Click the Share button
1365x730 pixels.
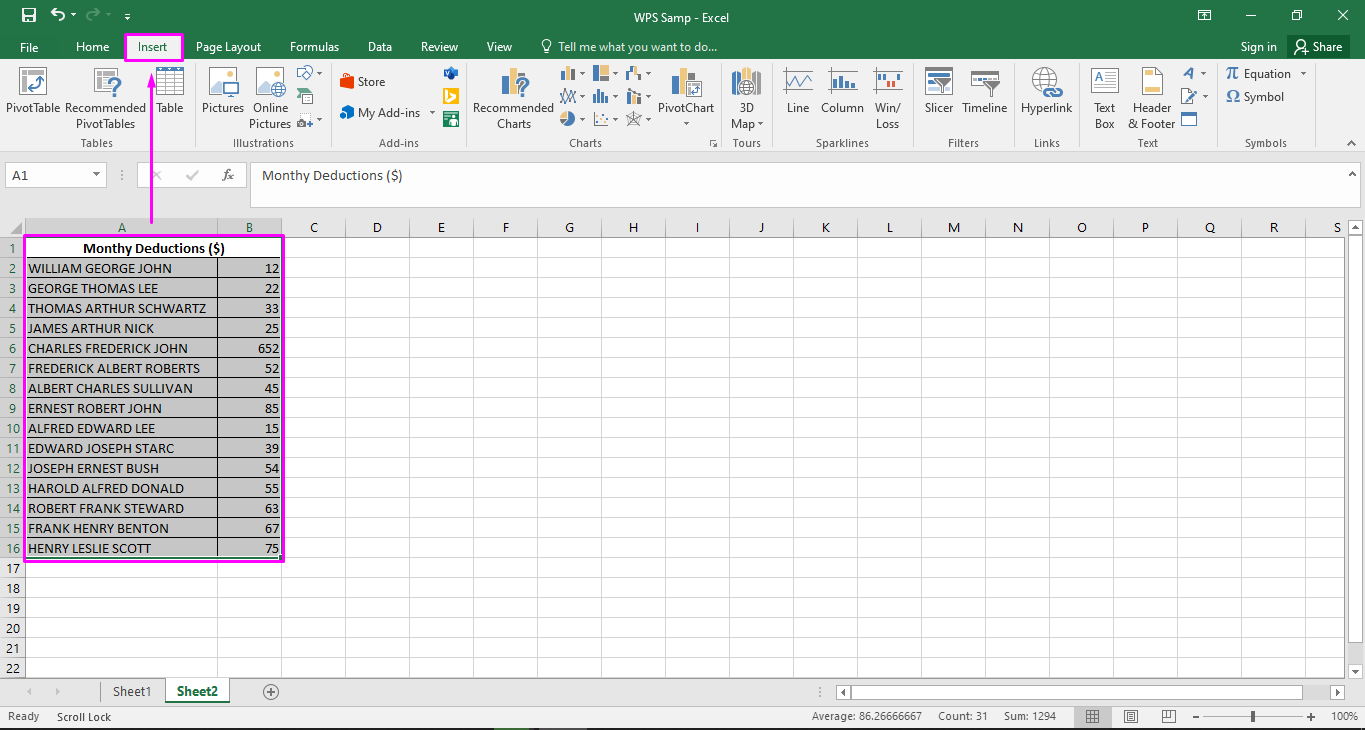pyautogui.click(x=1319, y=46)
